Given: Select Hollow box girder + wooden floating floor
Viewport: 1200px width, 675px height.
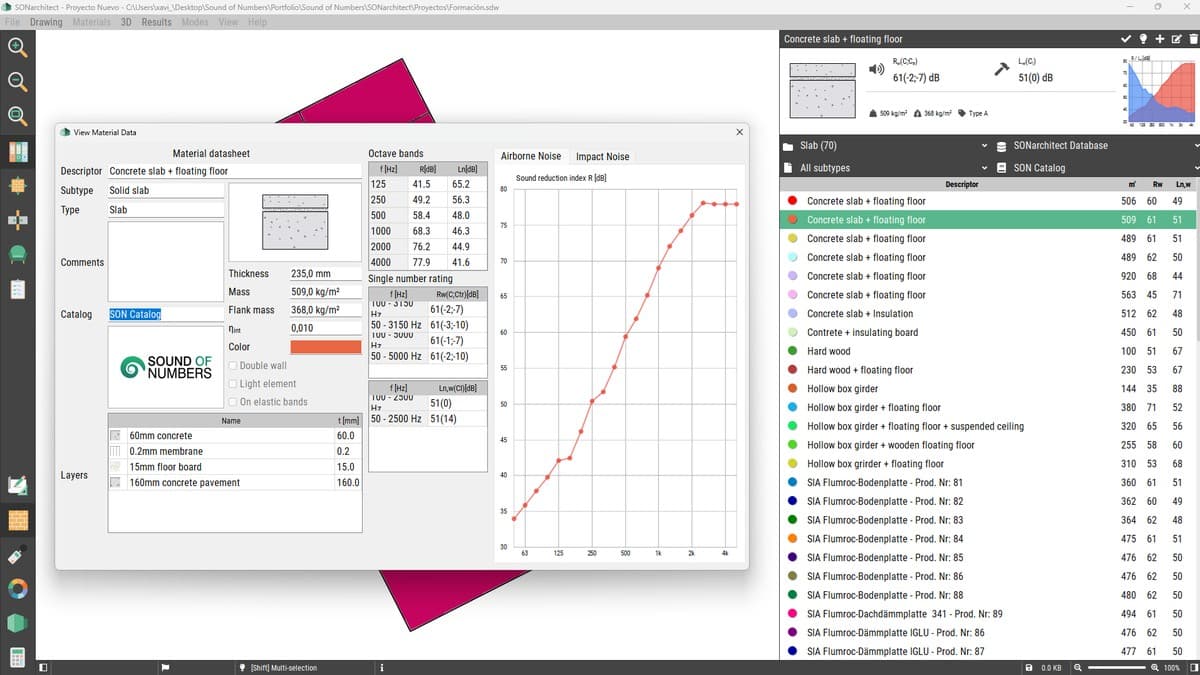Looking at the screenshot, I should pos(990,445).
